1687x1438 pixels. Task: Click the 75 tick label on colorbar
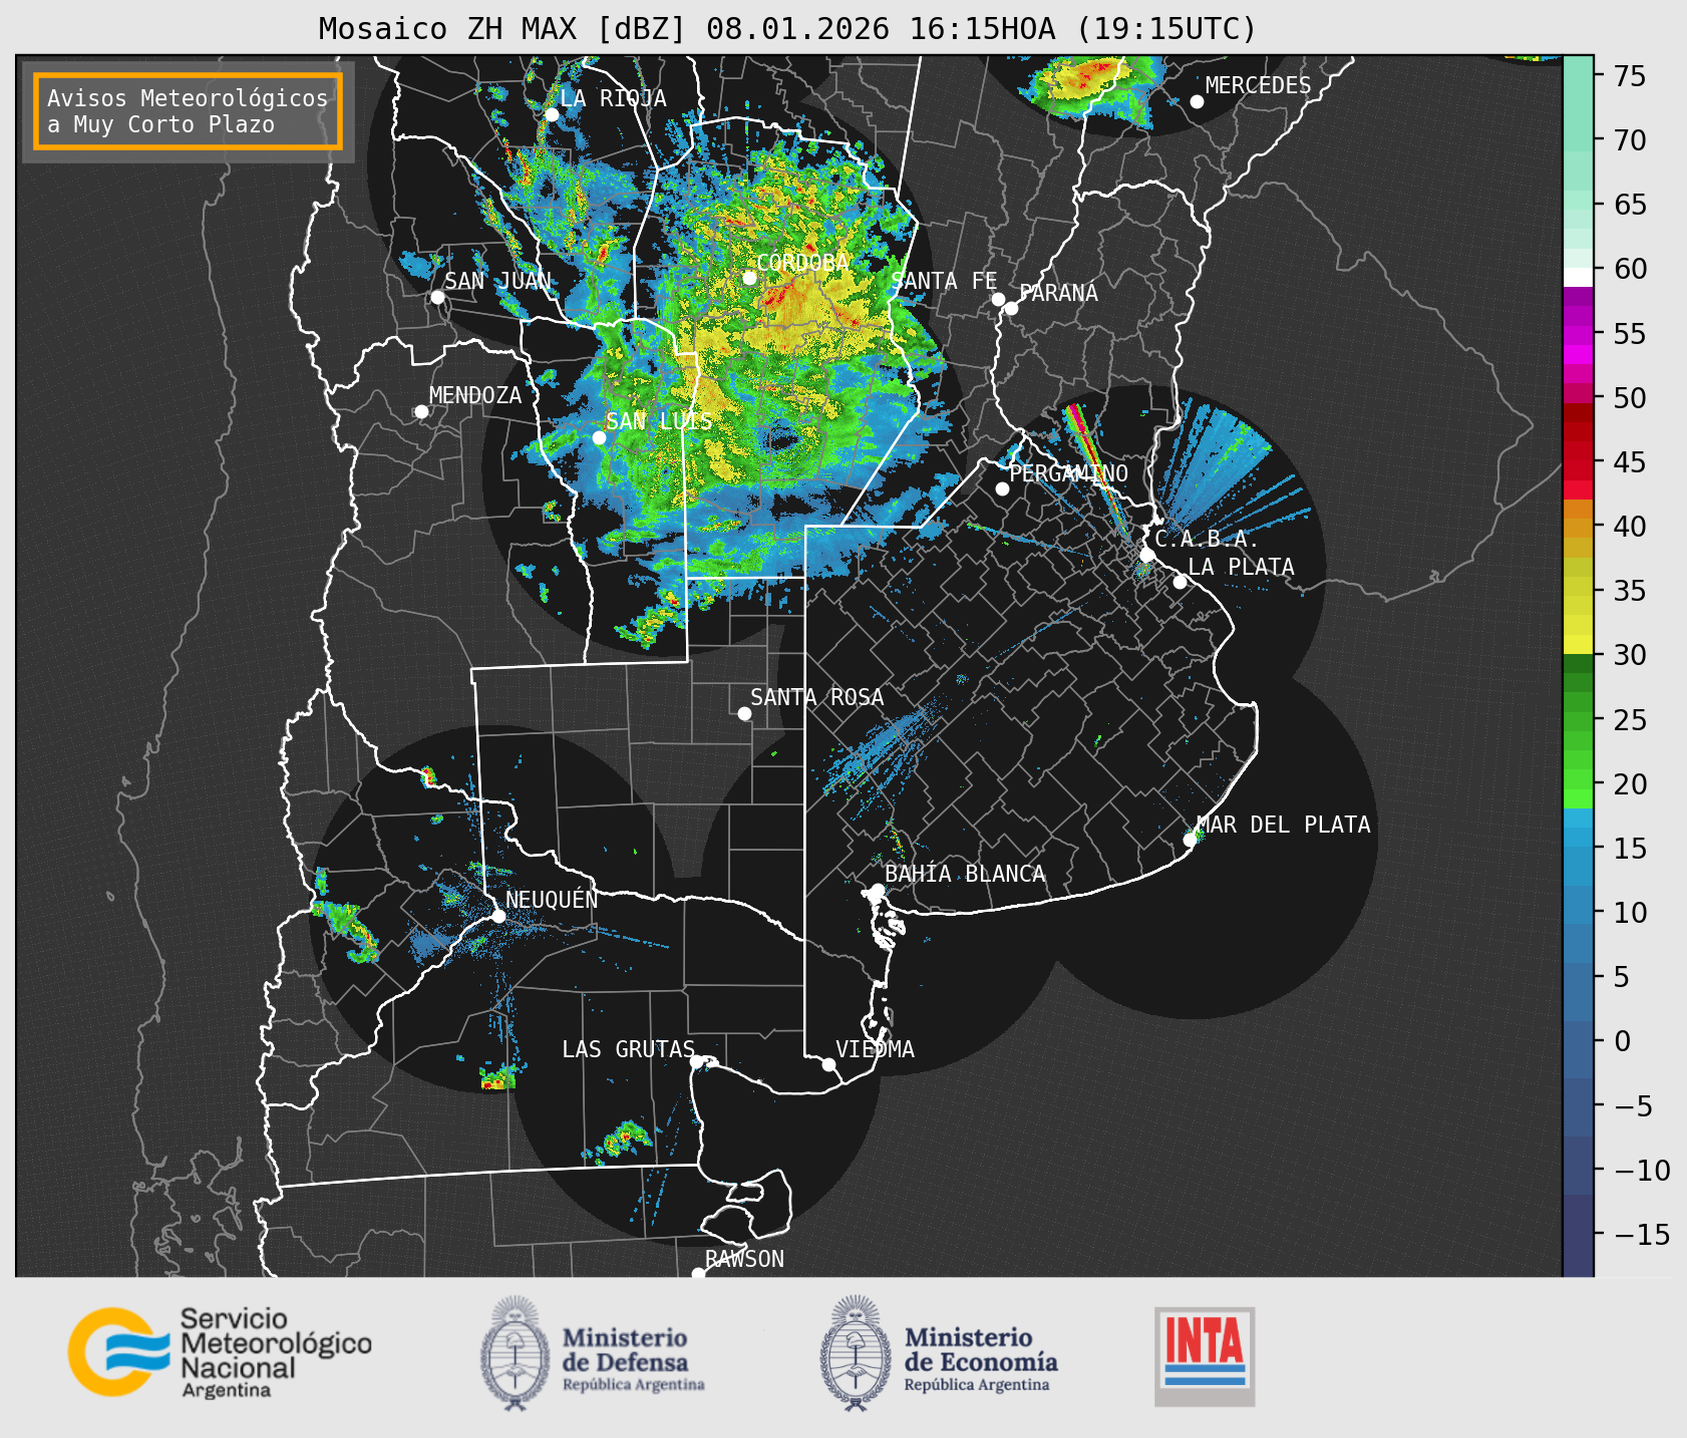click(x=1629, y=76)
